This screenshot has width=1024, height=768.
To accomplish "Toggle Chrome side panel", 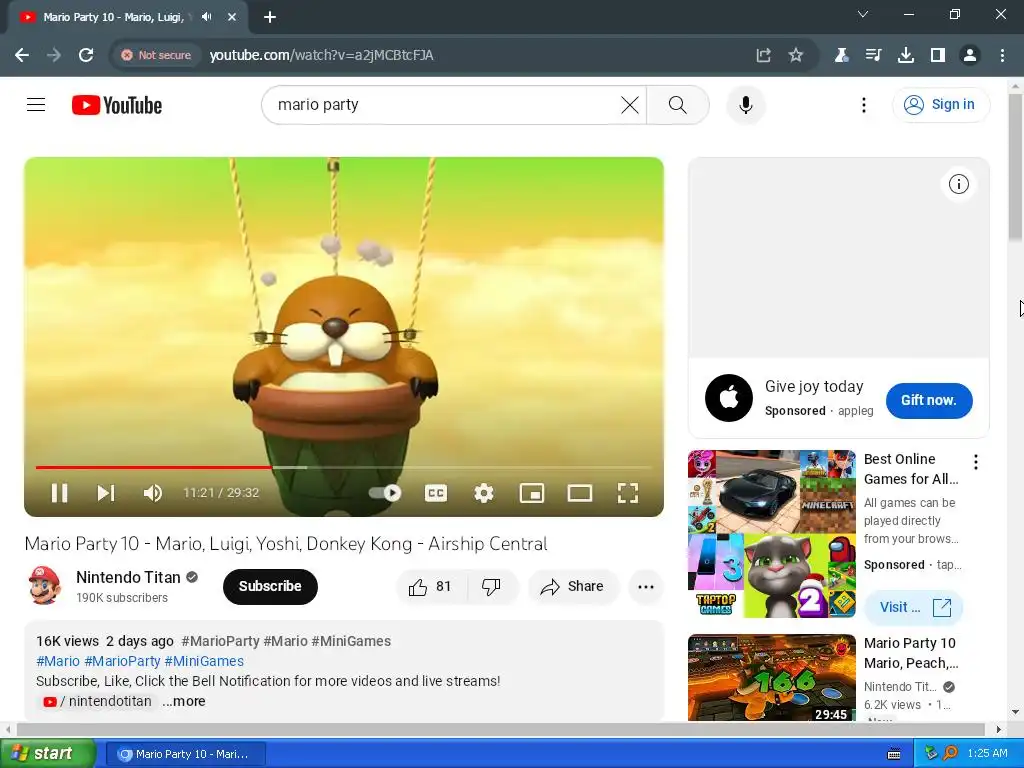I will (x=938, y=55).
